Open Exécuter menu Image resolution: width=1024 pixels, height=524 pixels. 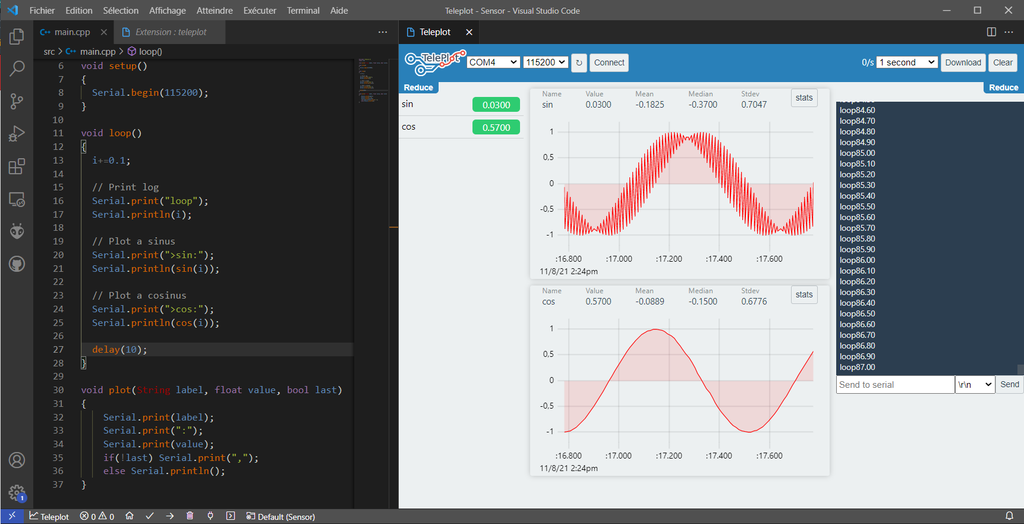click(260, 10)
